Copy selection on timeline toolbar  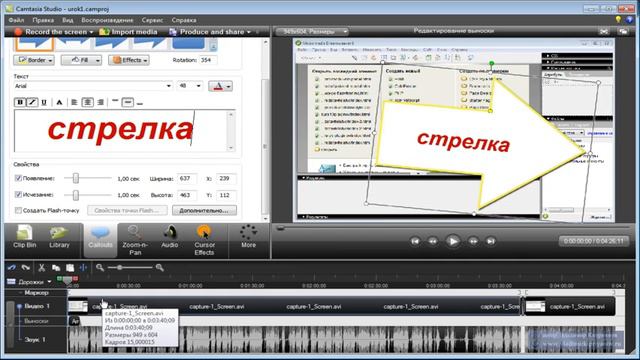(x=56, y=268)
